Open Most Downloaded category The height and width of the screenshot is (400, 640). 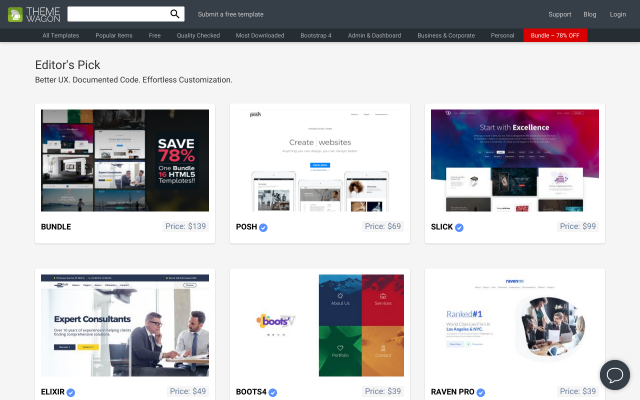click(x=260, y=36)
